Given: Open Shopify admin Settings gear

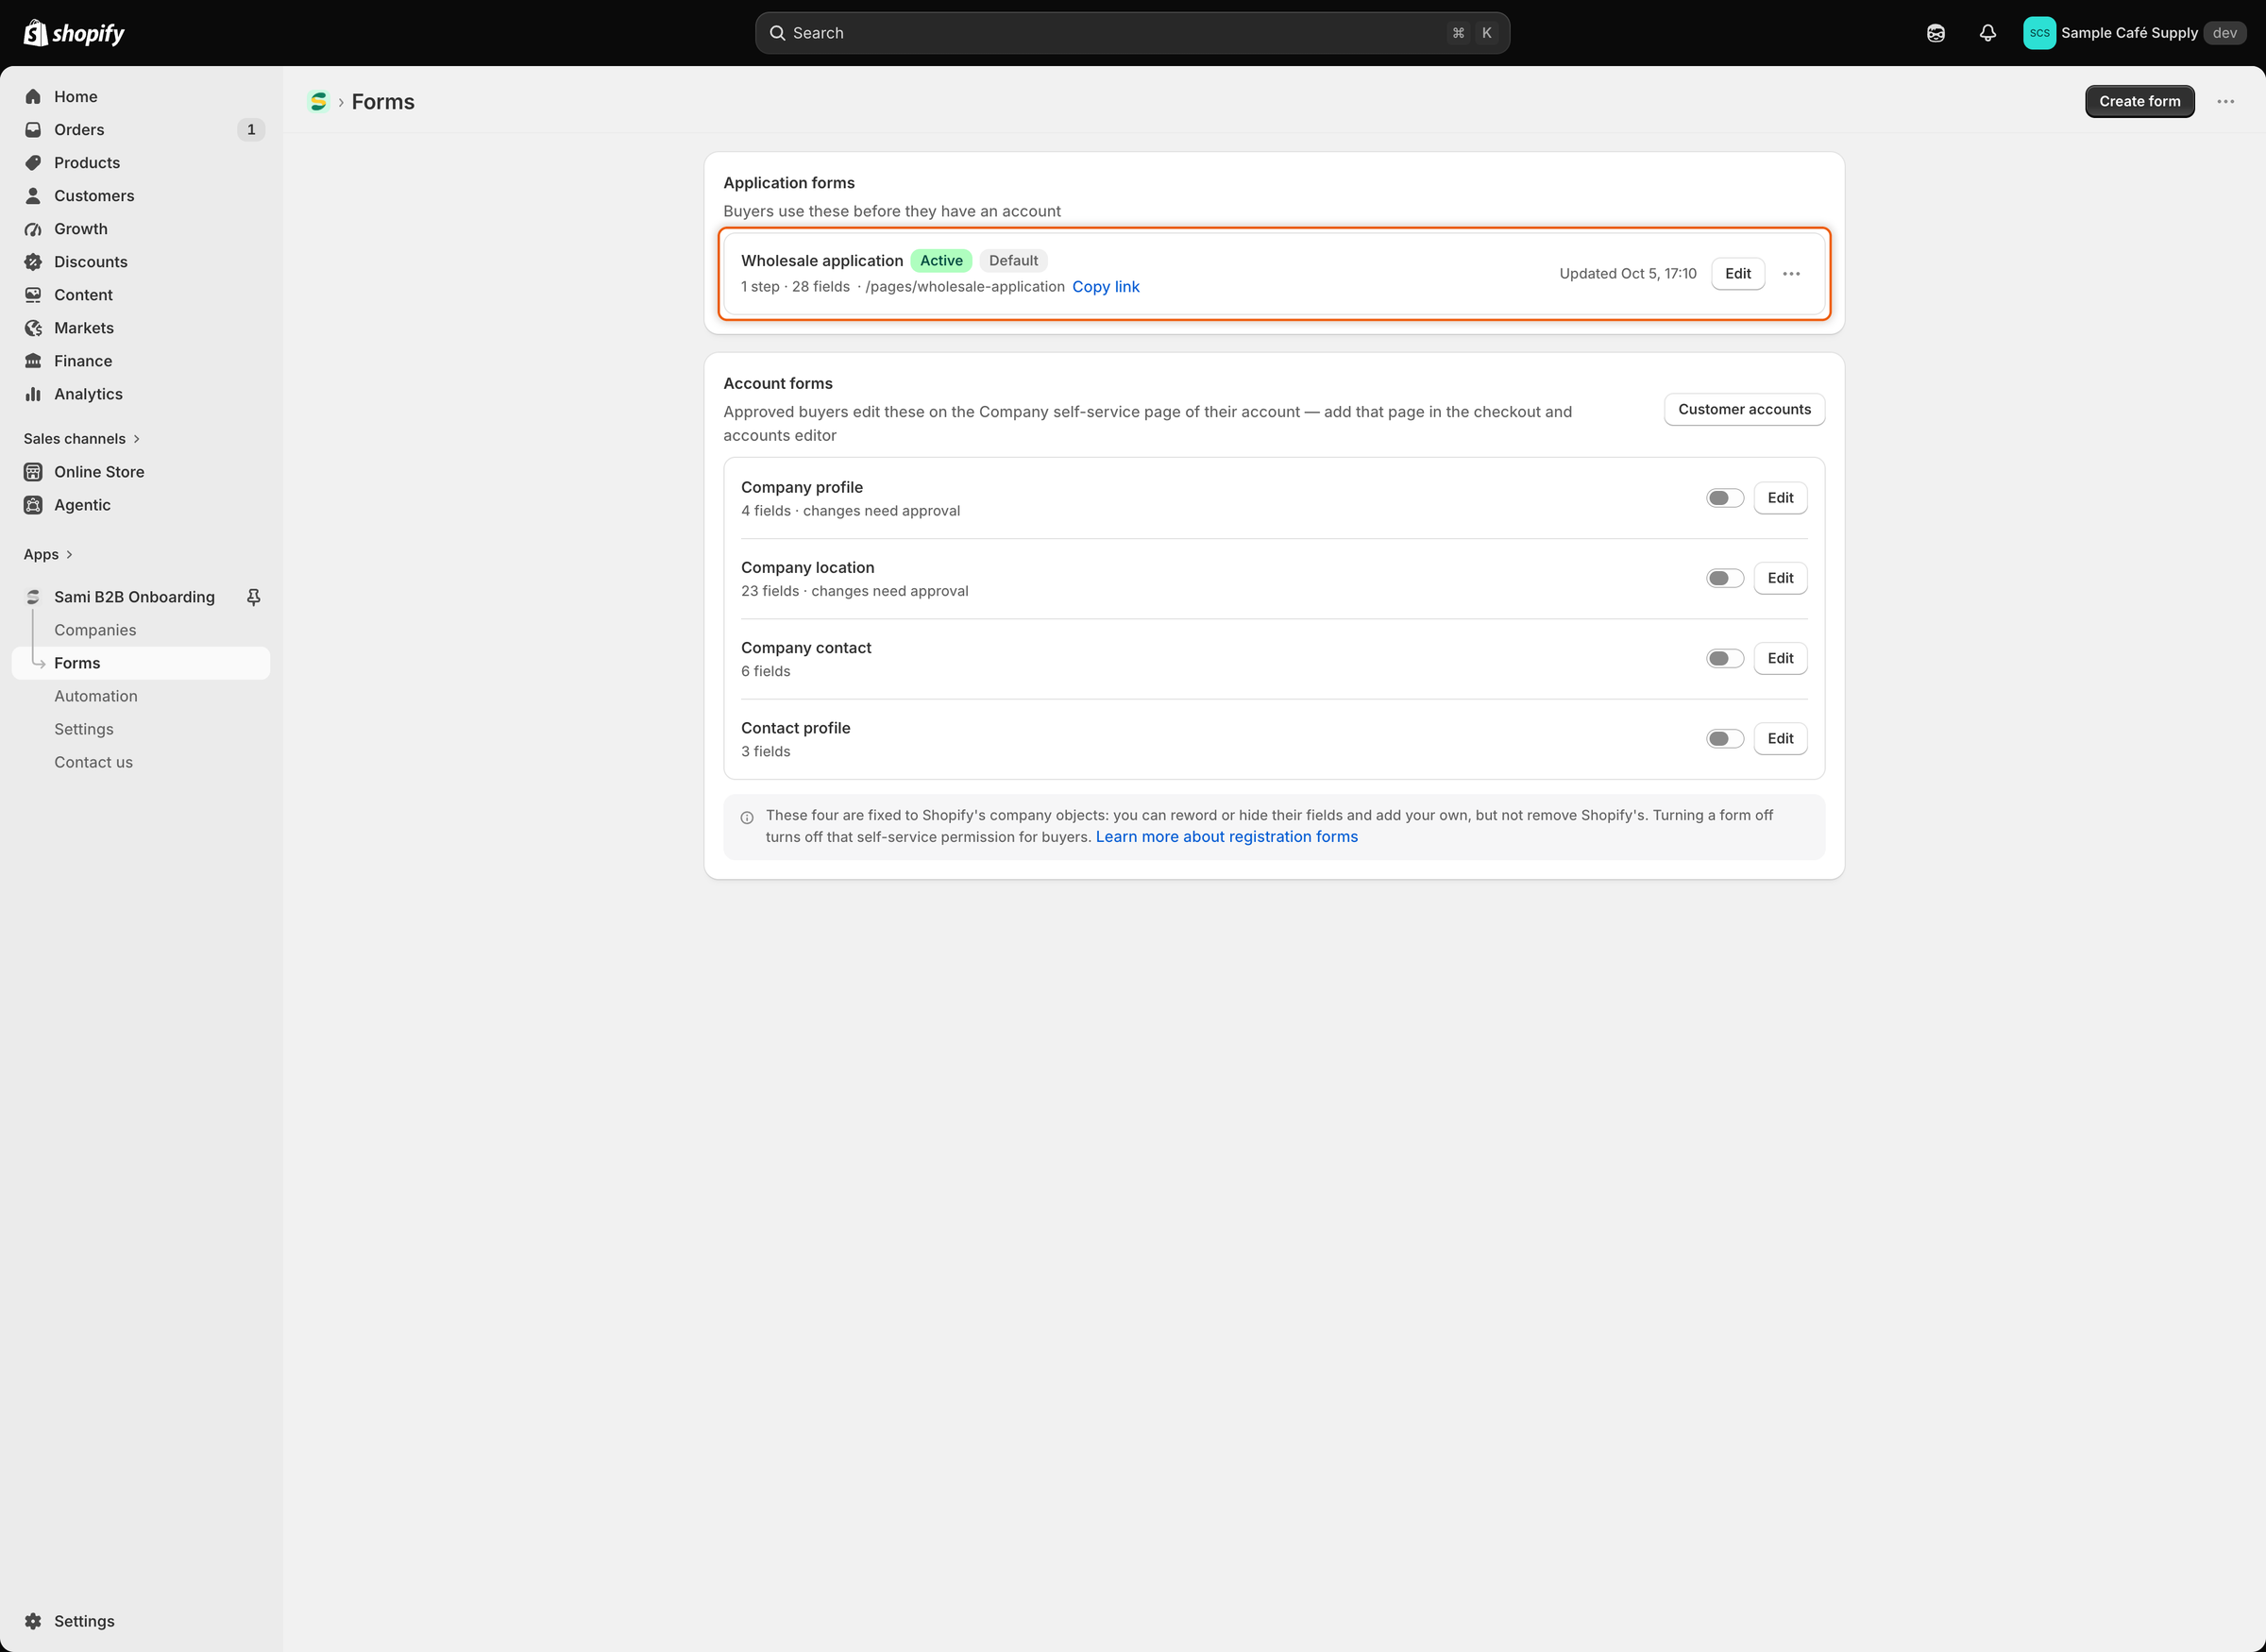Looking at the screenshot, I should 141,1620.
